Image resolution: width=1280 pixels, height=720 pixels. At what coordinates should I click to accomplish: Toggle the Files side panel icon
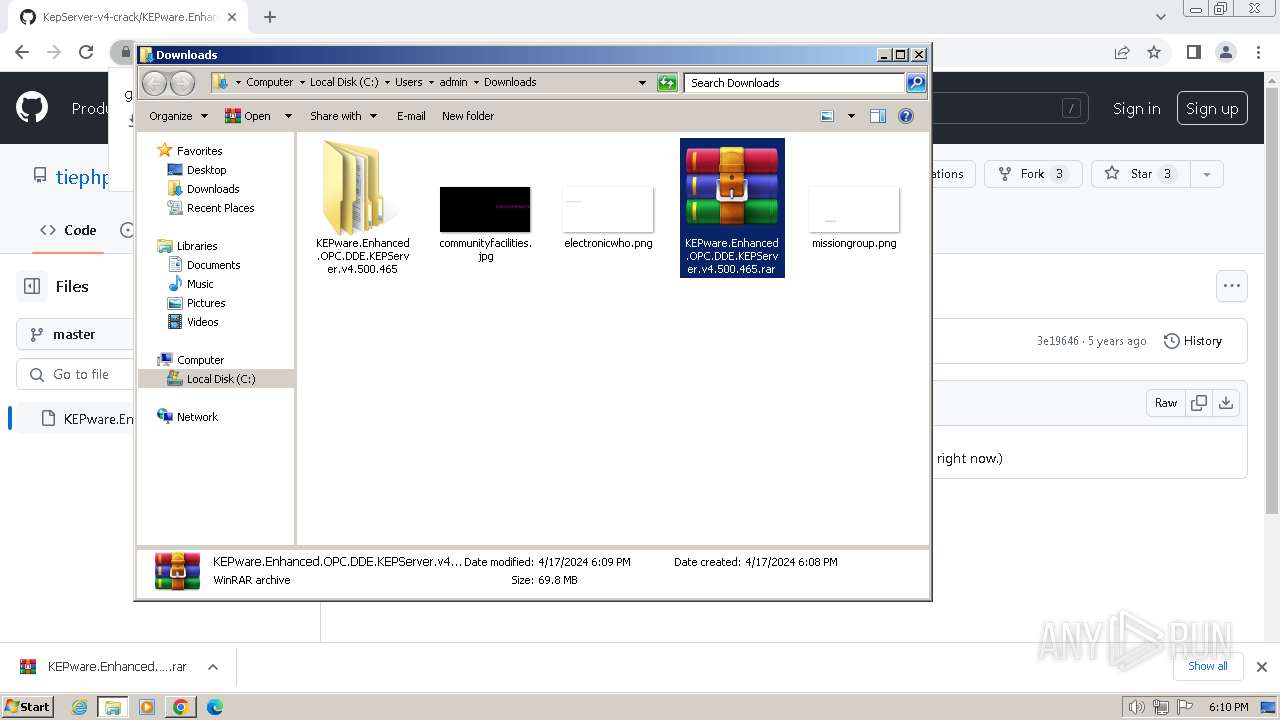tap(32, 286)
